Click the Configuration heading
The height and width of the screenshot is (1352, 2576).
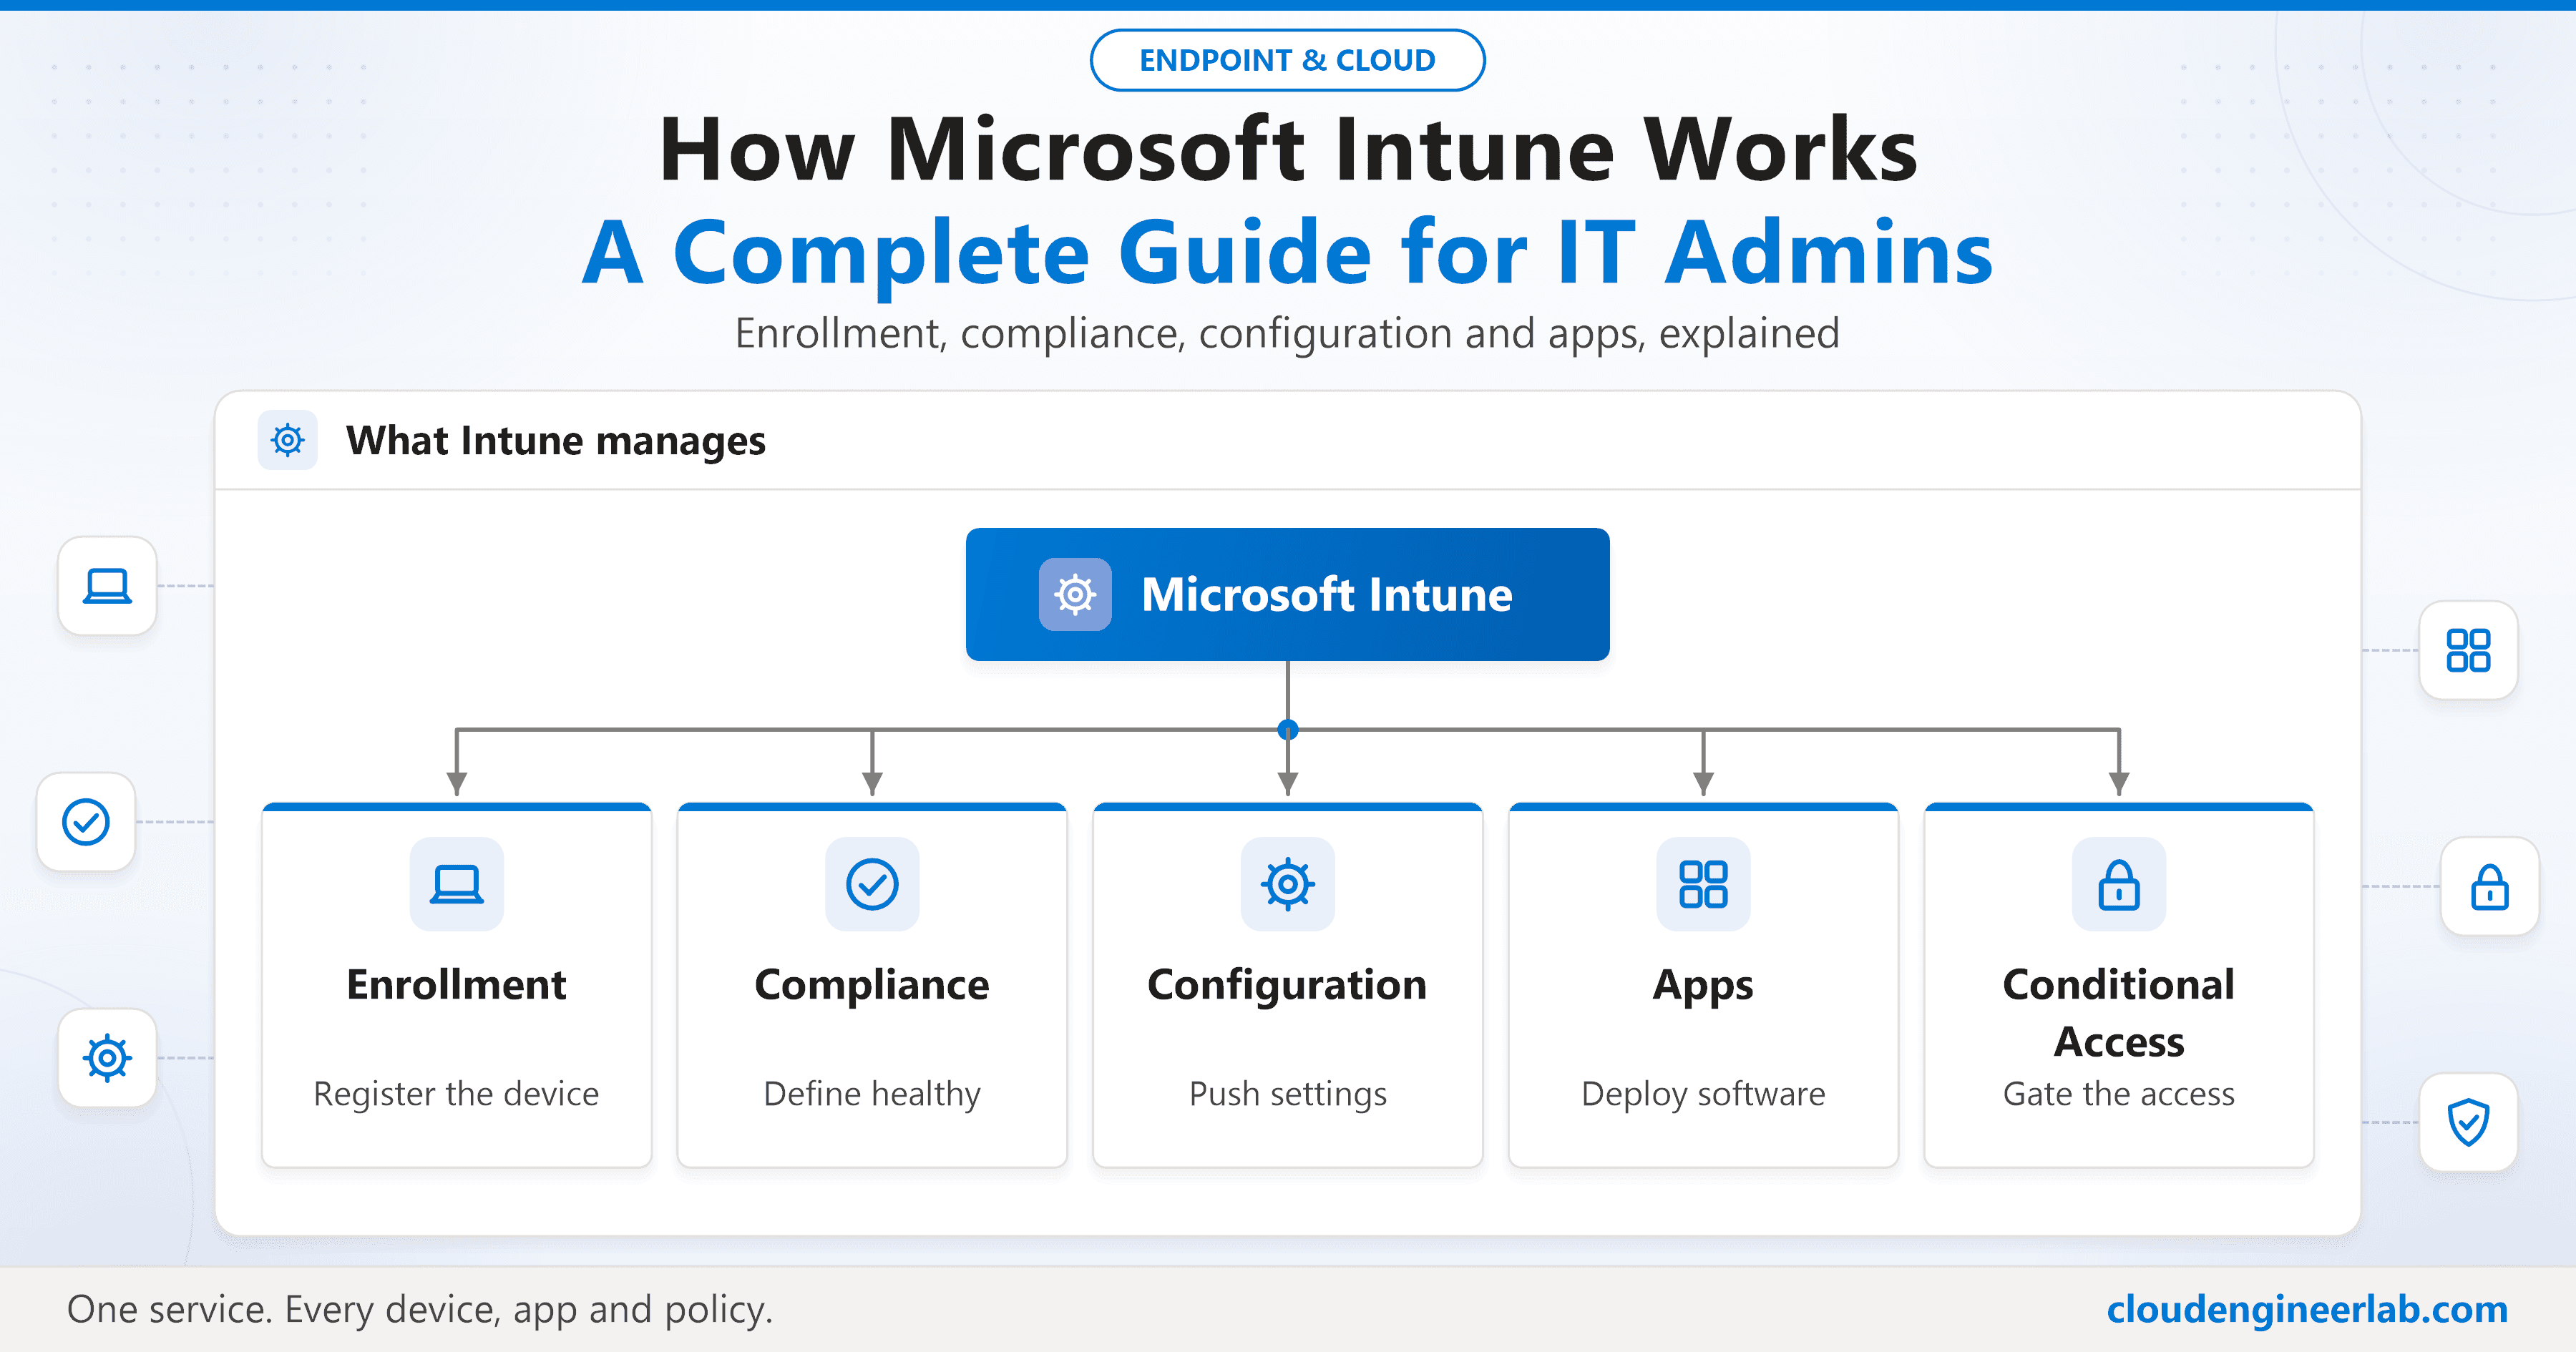[x=1287, y=986]
